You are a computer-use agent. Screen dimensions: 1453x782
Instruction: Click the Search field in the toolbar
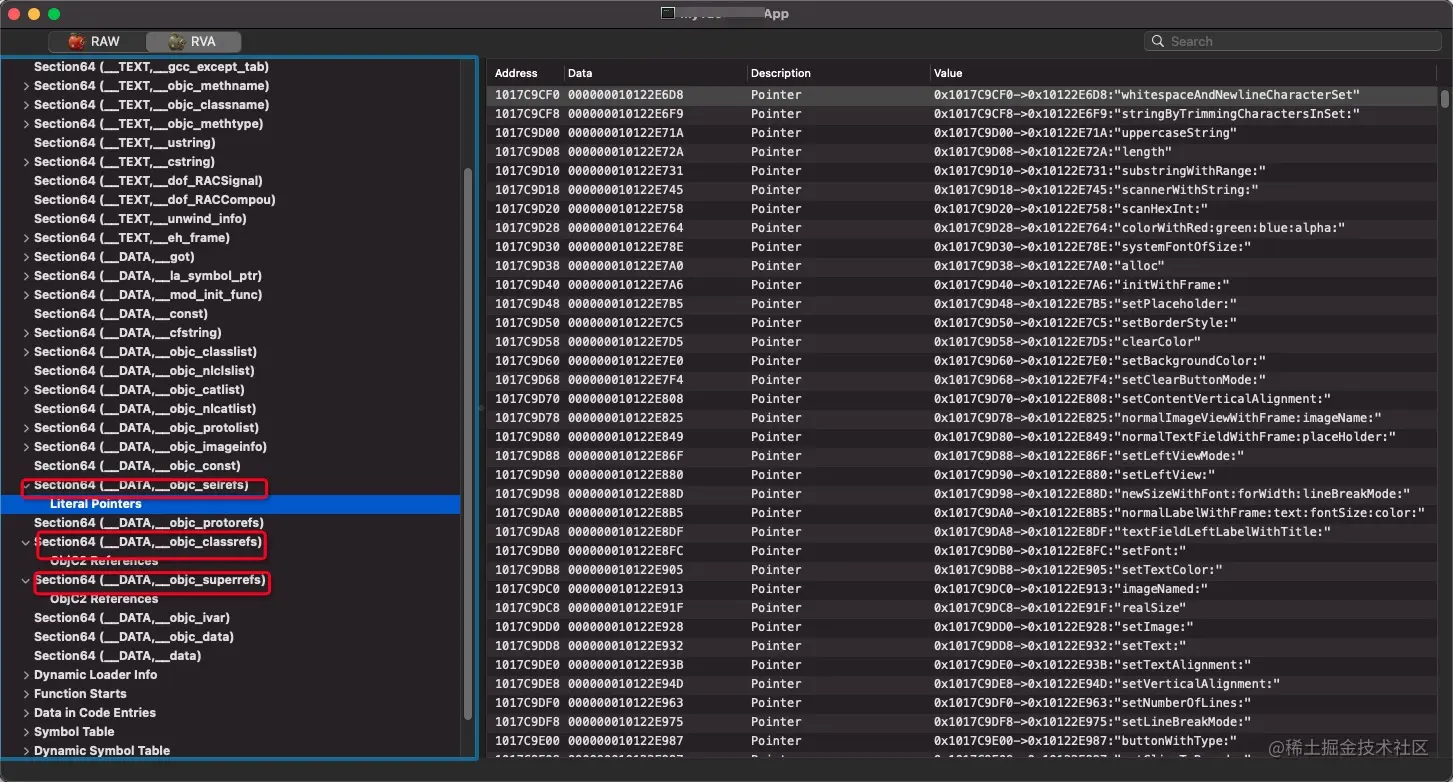coord(1292,41)
